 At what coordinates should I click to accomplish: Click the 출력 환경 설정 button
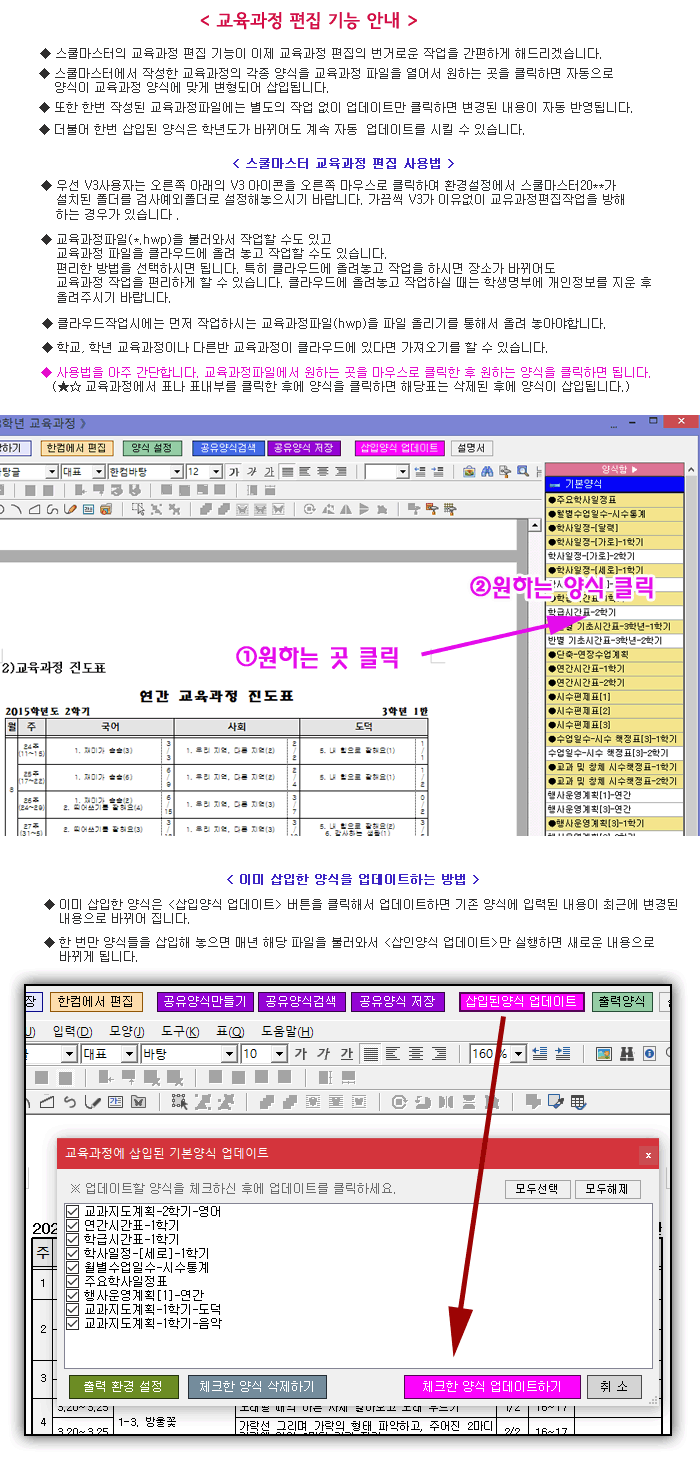coord(123,1387)
